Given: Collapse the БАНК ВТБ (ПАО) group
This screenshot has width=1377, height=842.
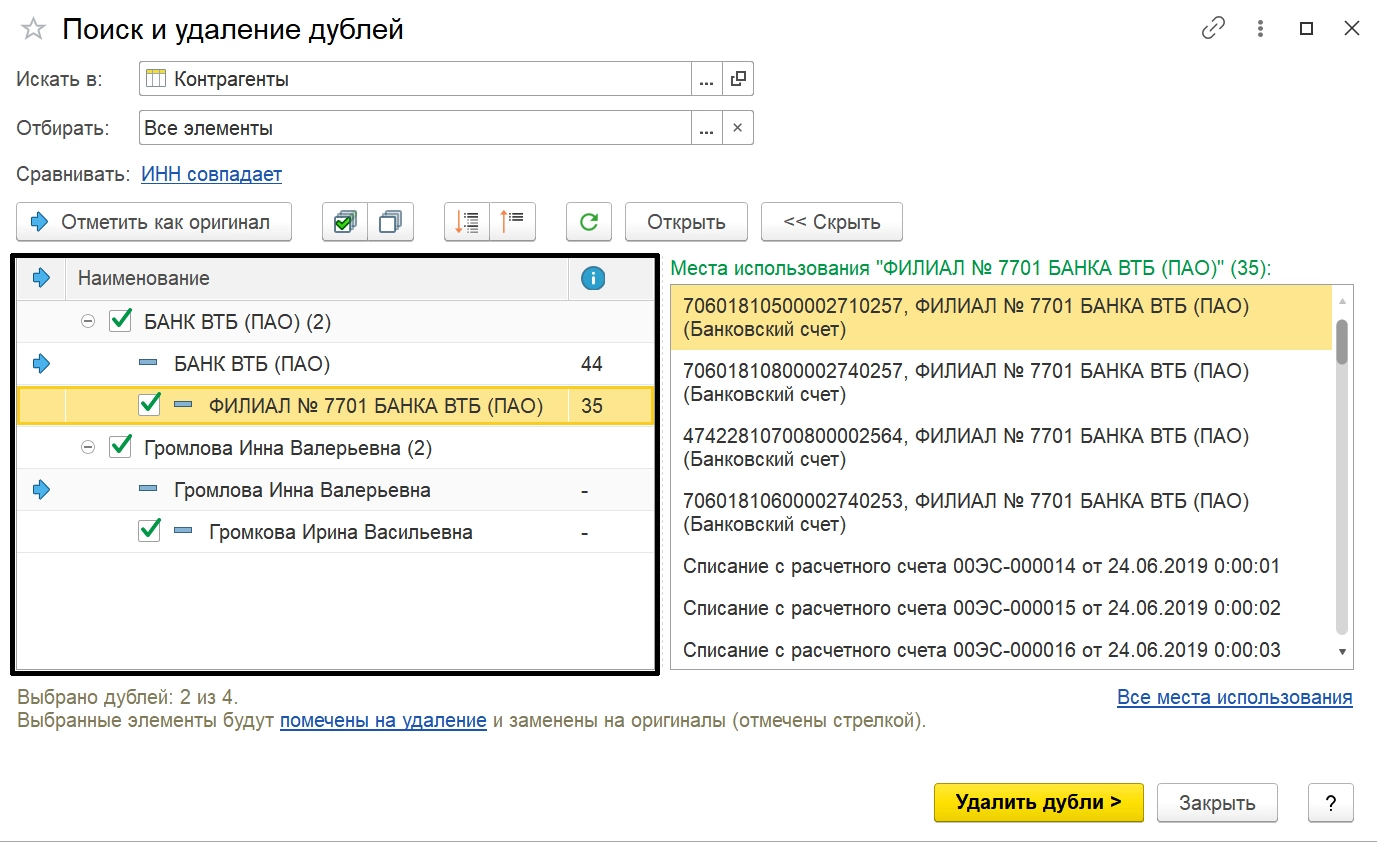Looking at the screenshot, I should coord(88,322).
